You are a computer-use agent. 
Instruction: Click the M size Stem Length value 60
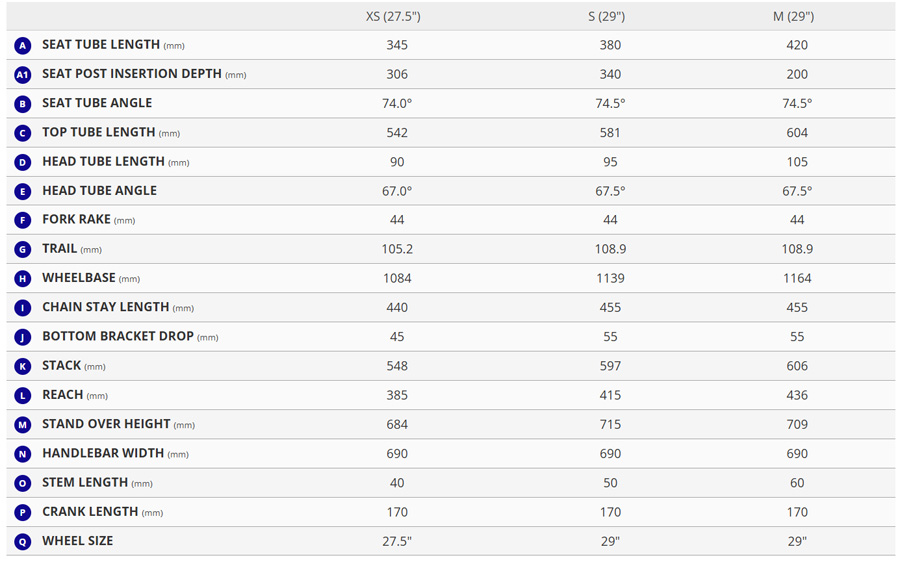pyautogui.click(x=797, y=483)
